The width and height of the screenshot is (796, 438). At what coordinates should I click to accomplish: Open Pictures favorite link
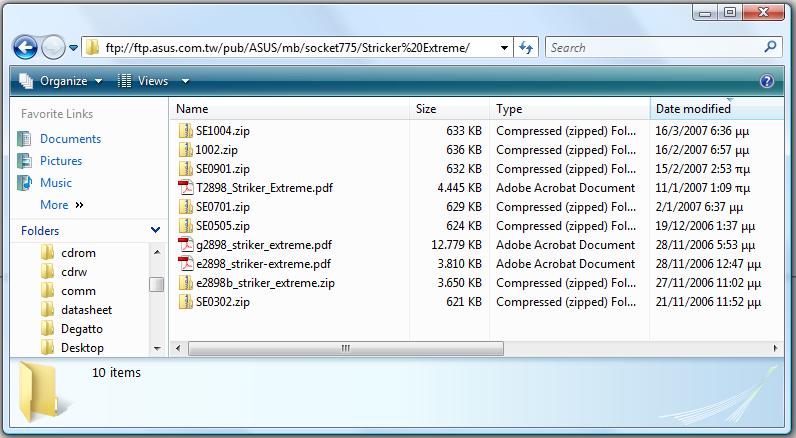(61, 160)
